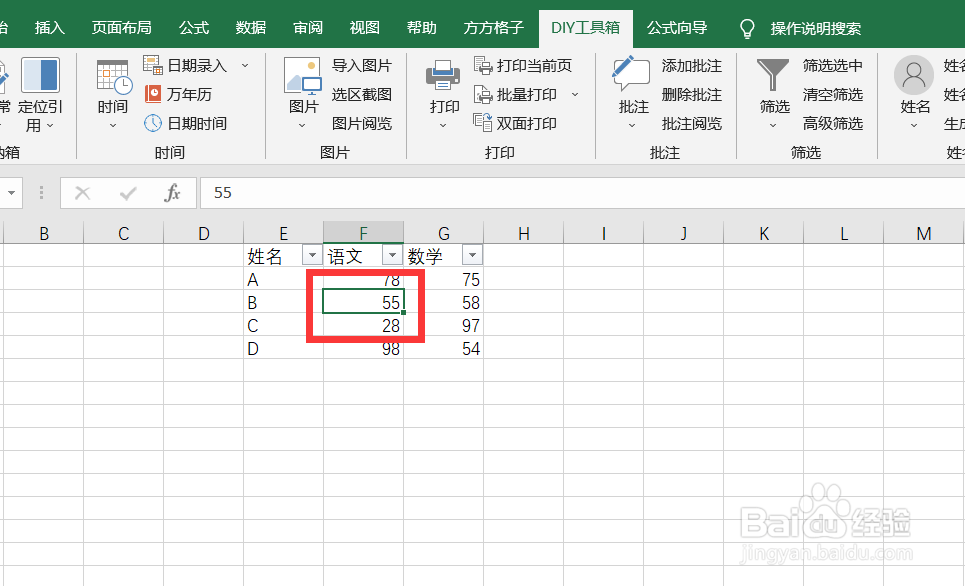This screenshot has width=965, height=586.
Task: Select column header K
Action: click(764, 233)
